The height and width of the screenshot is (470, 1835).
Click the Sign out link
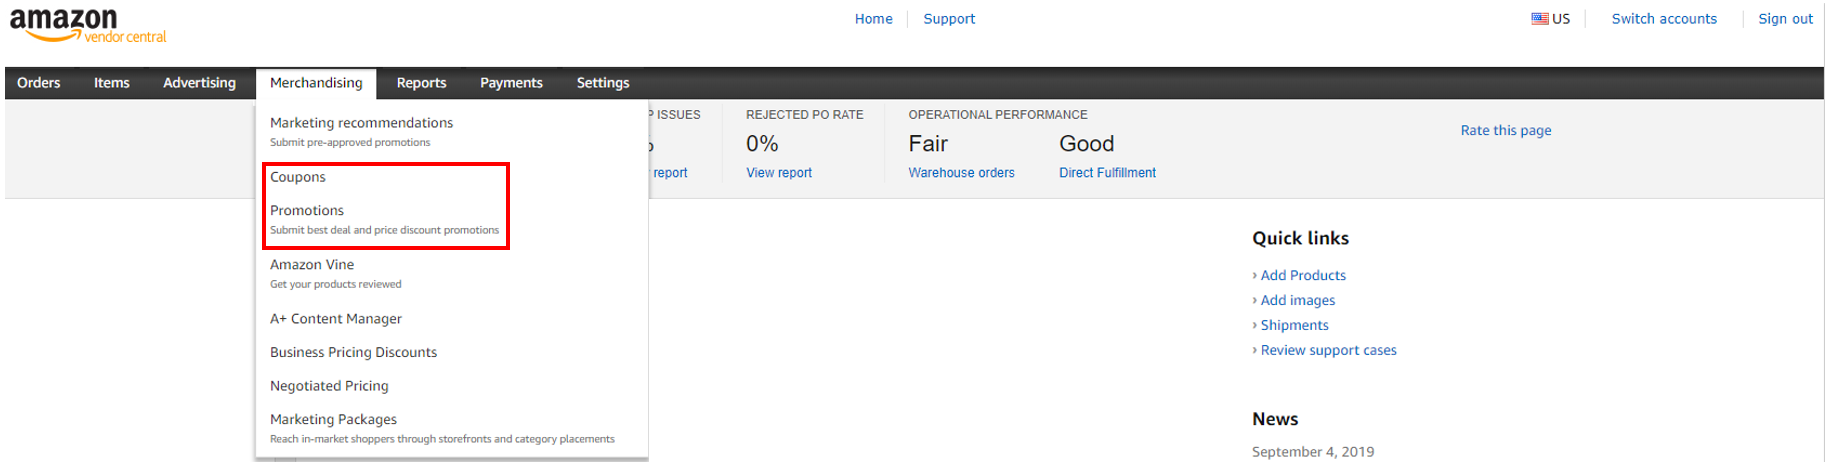tap(1785, 19)
